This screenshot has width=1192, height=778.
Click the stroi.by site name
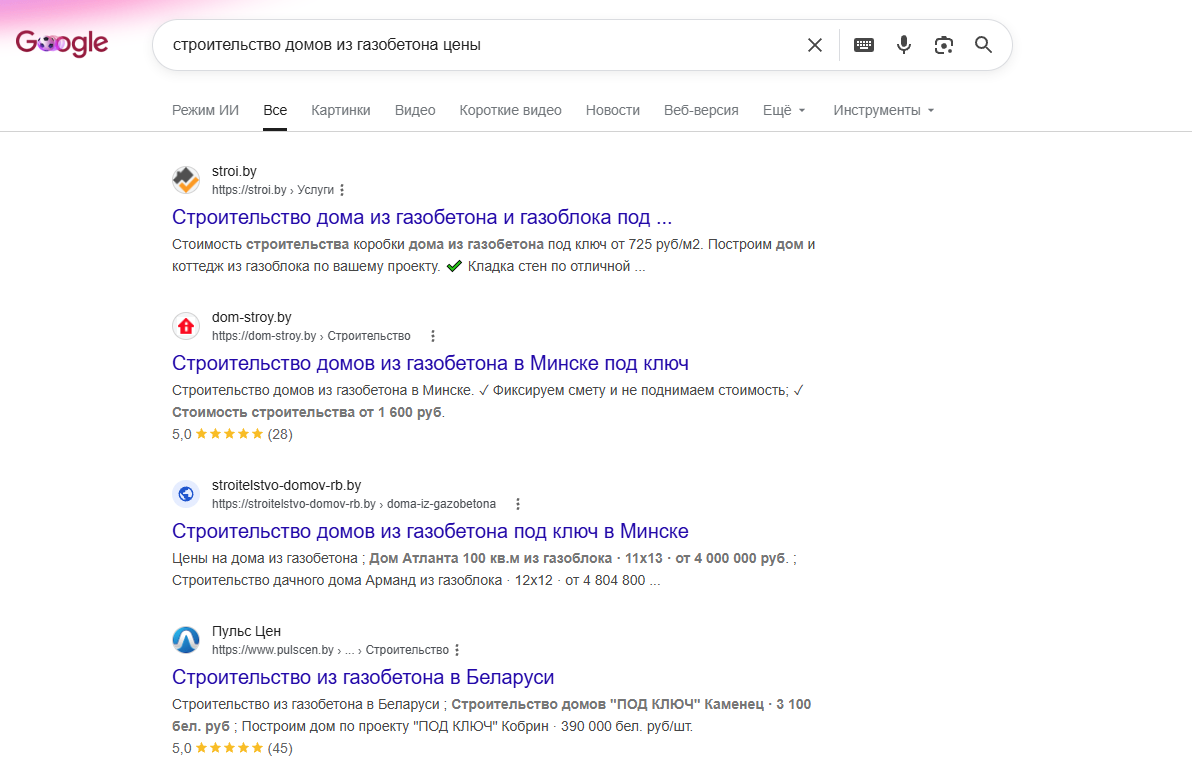click(x=234, y=171)
